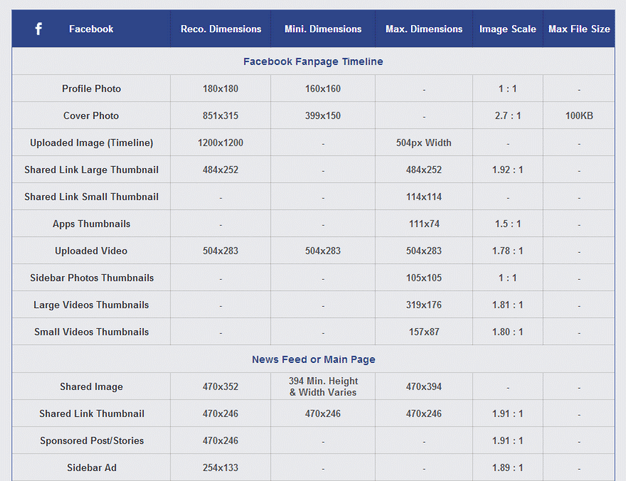The image size is (626, 481).
Task: Click Max. Dimensions 484x252 in Large Thumbnail row
Action: 424,170
